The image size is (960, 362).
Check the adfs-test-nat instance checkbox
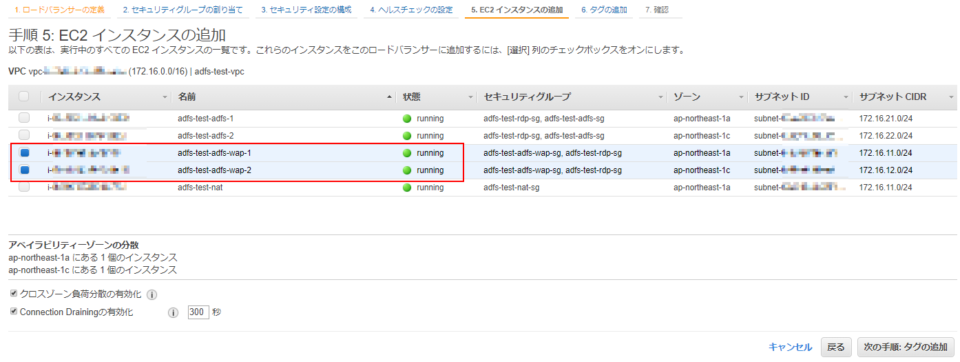coord(24,187)
